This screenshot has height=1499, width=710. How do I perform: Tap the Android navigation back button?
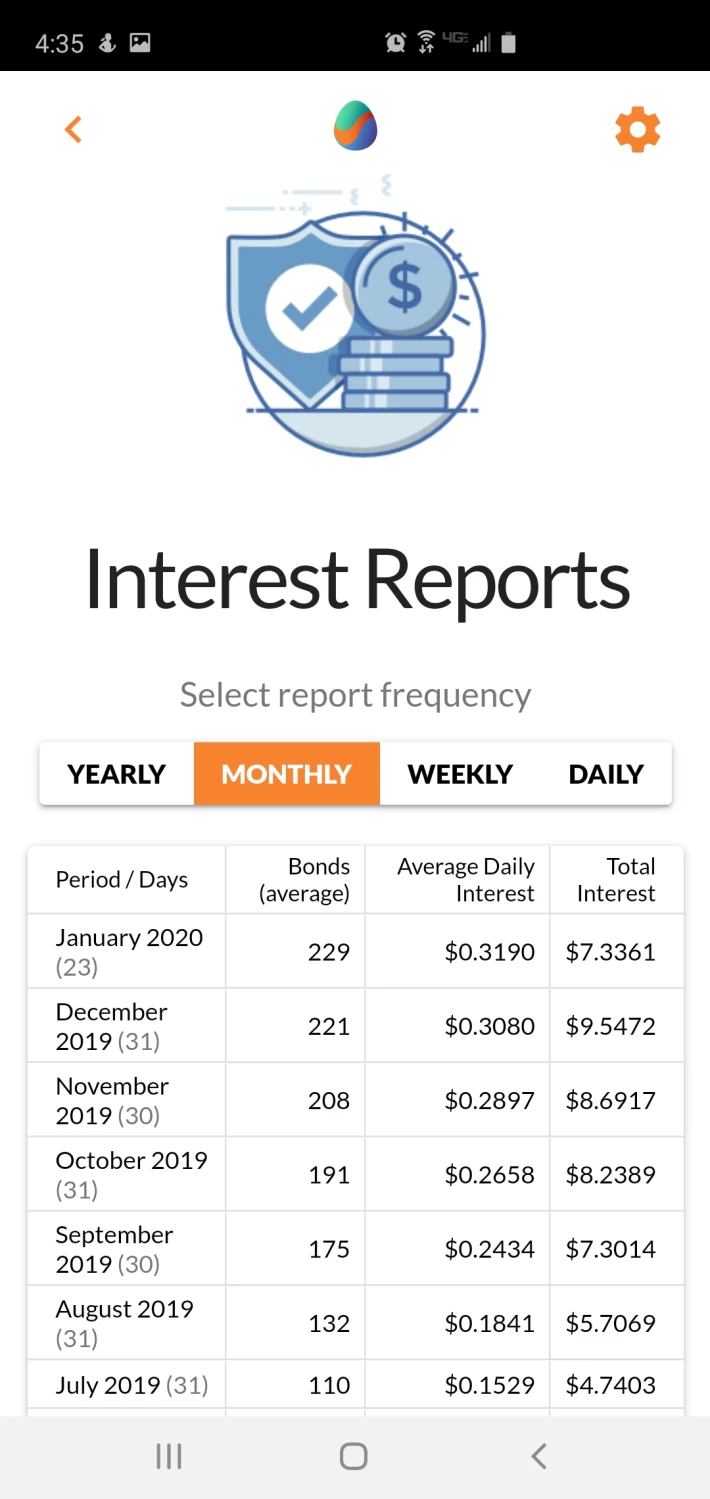click(x=539, y=1456)
